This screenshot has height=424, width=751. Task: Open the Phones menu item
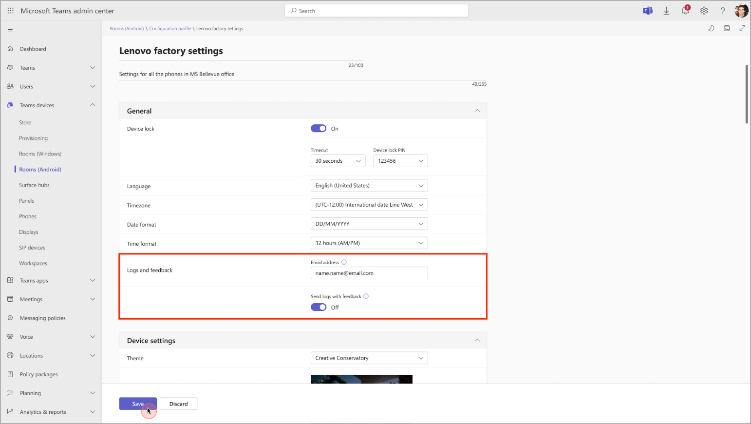point(28,216)
